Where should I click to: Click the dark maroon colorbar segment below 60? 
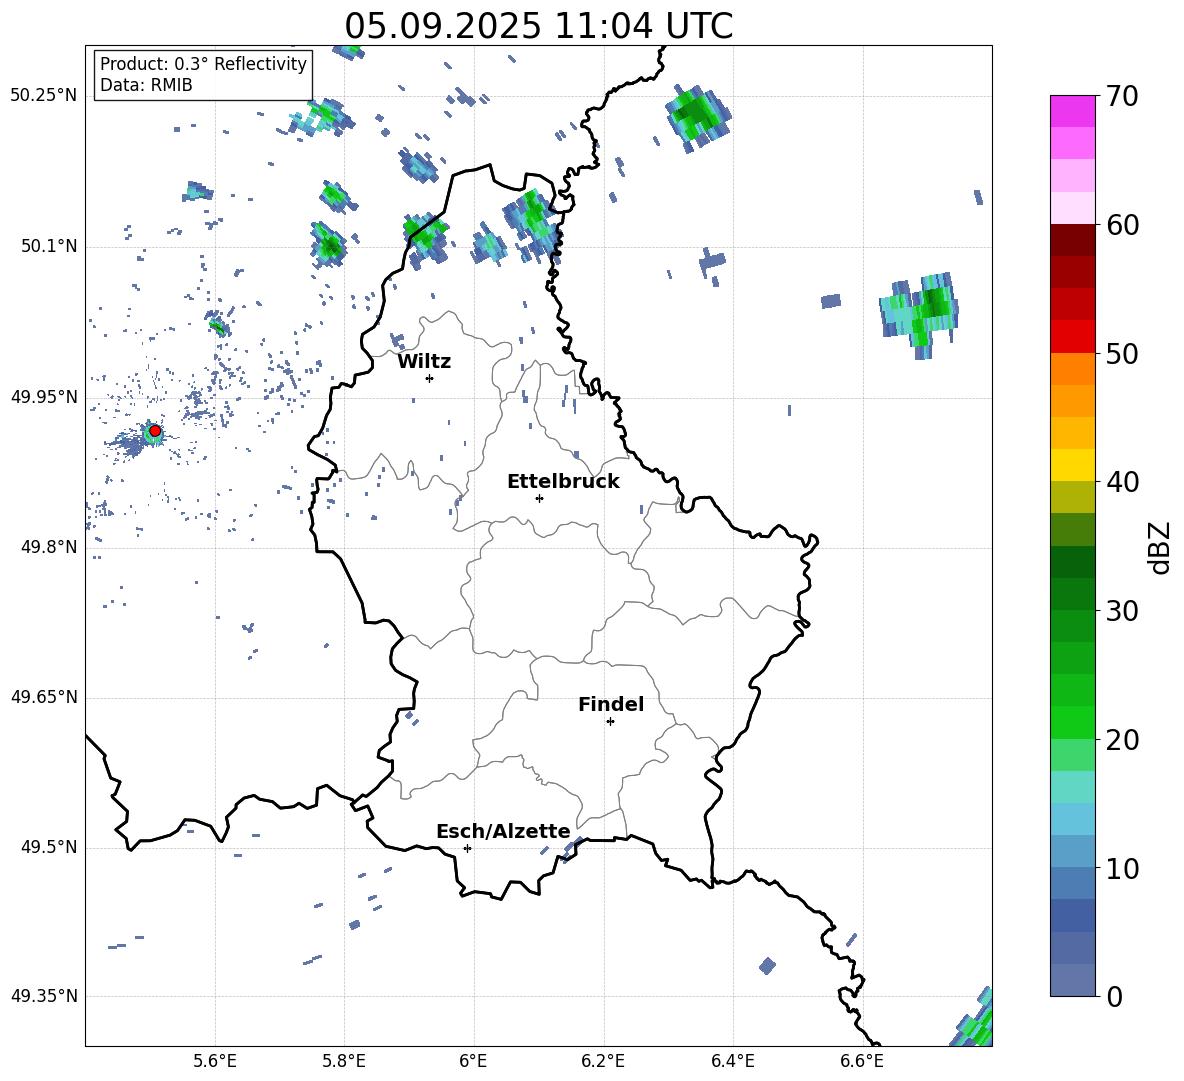[x=1072, y=240]
